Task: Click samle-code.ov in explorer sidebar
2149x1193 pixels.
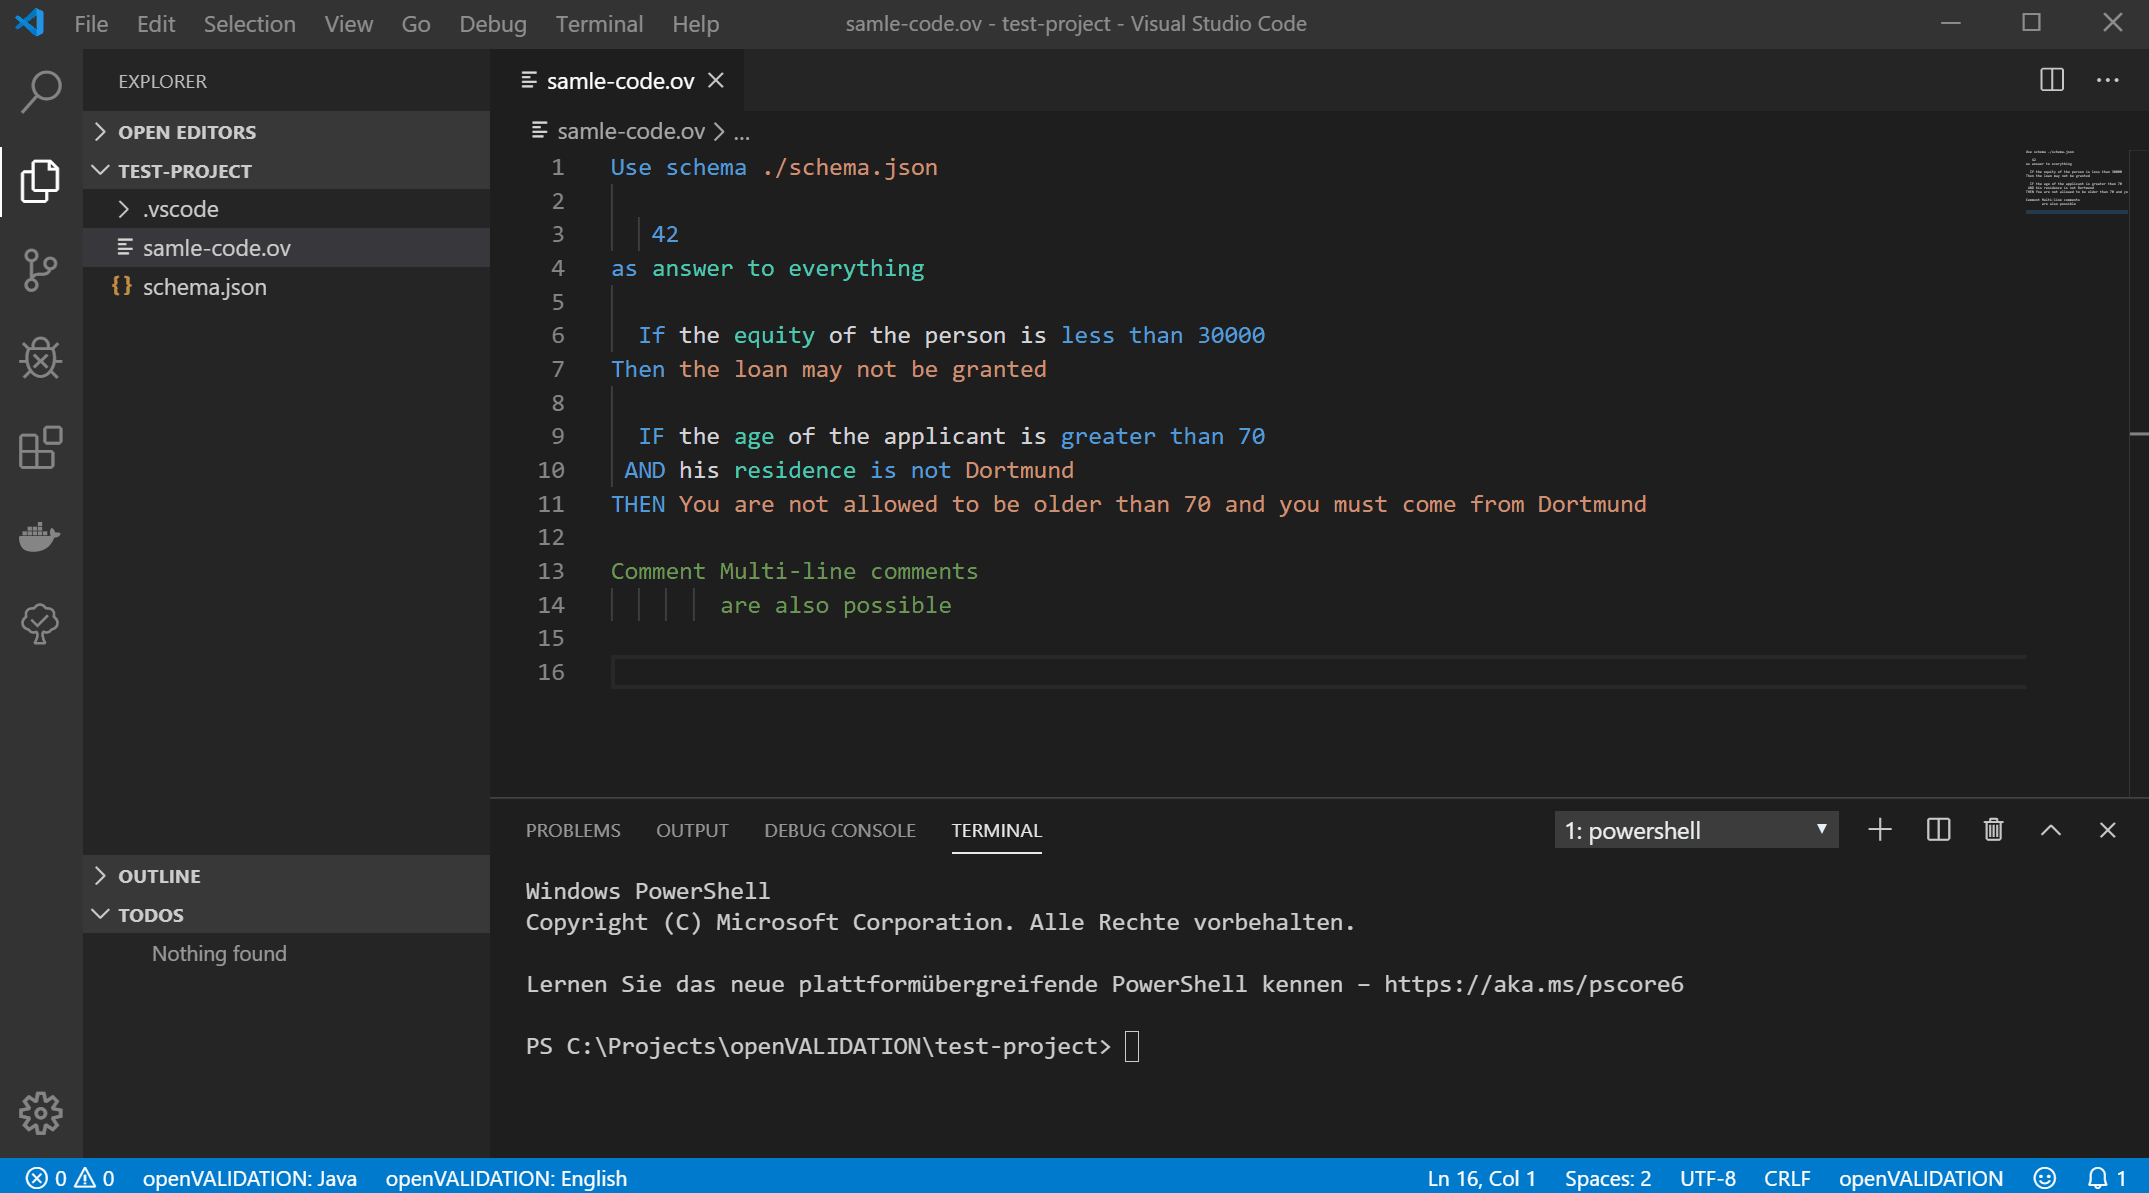Action: [216, 247]
